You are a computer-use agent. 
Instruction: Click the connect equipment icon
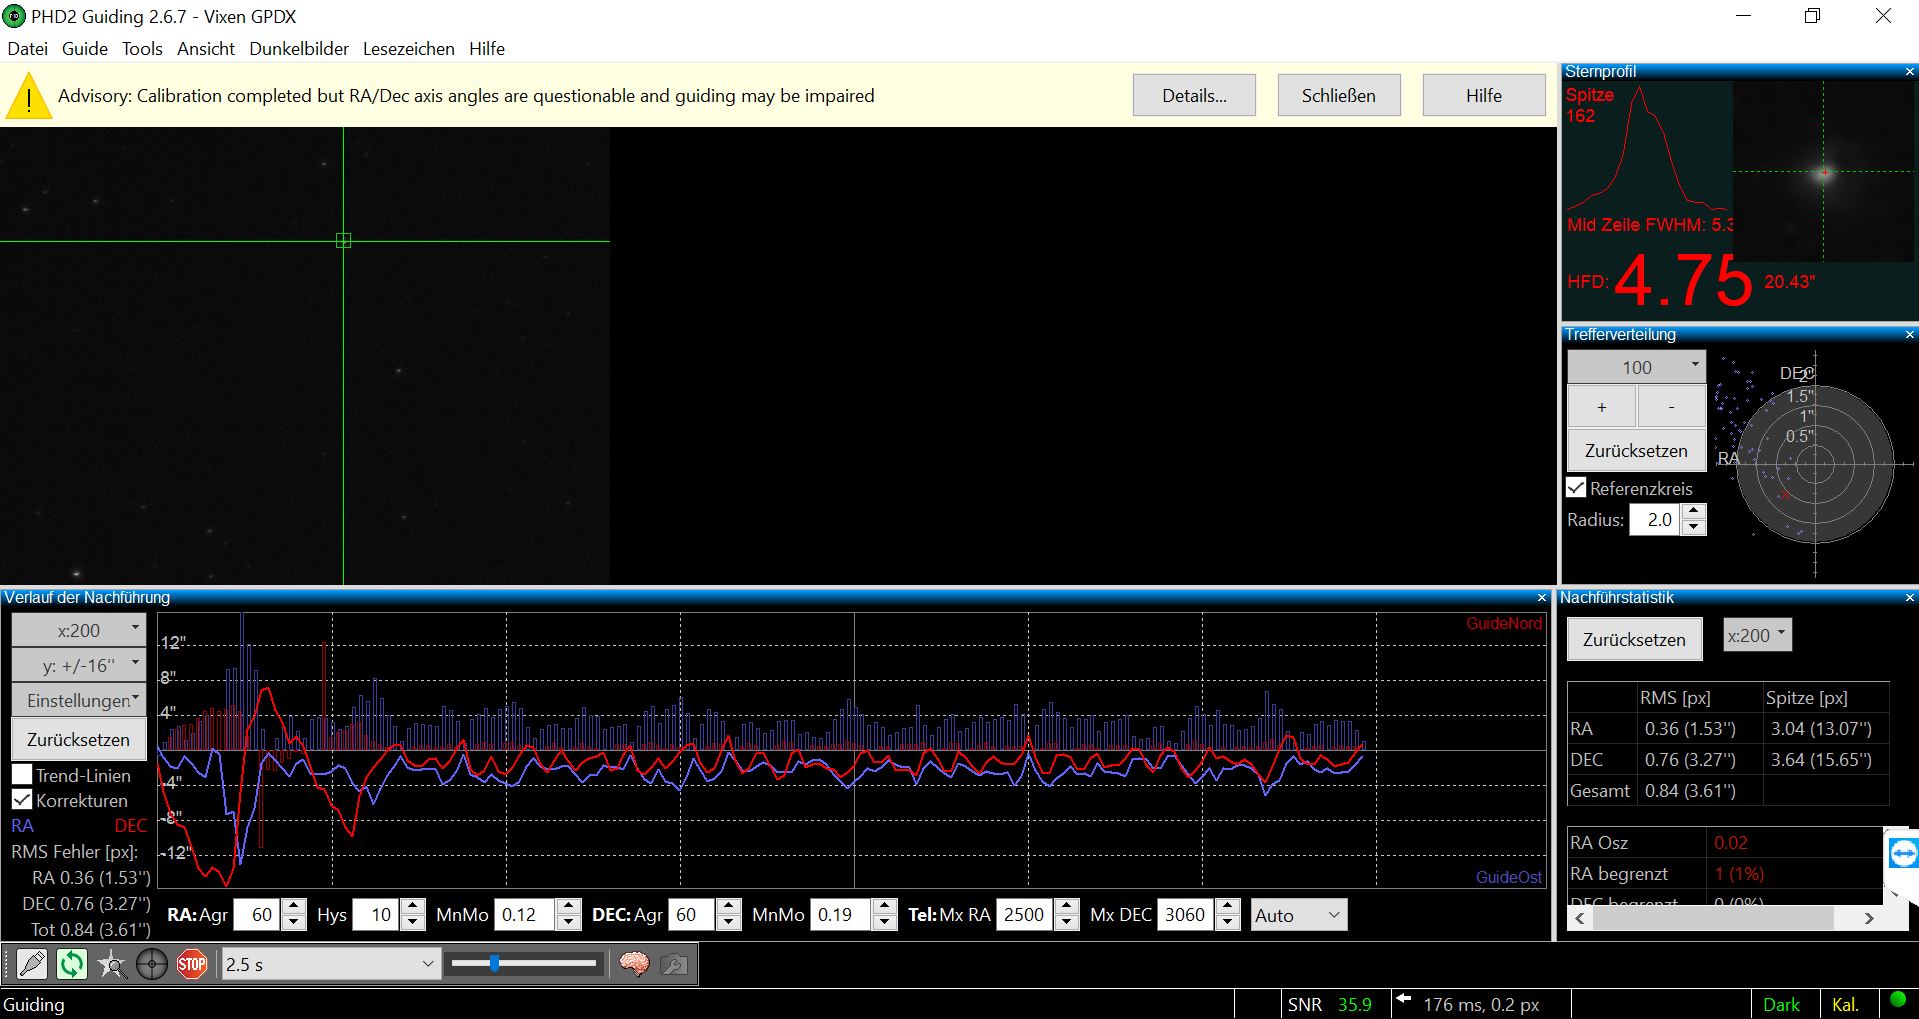pos(32,964)
